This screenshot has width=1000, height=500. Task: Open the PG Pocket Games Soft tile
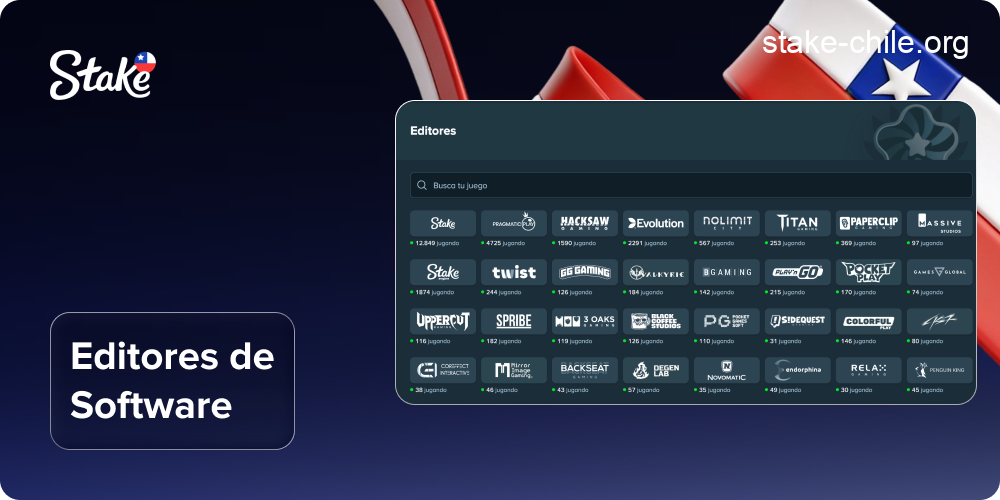coord(727,321)
